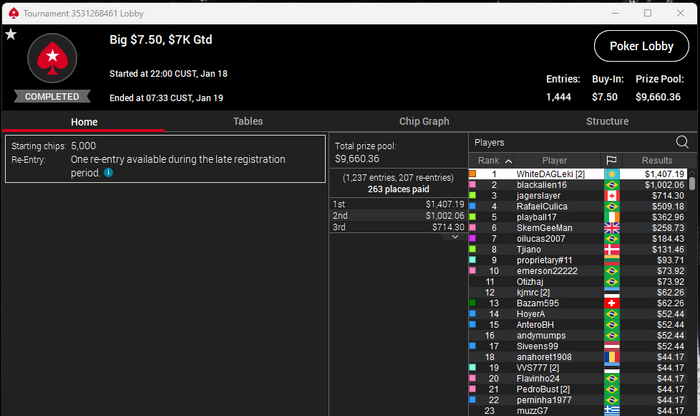
Task: Click the 3rd place payout row
Action: 398,227
